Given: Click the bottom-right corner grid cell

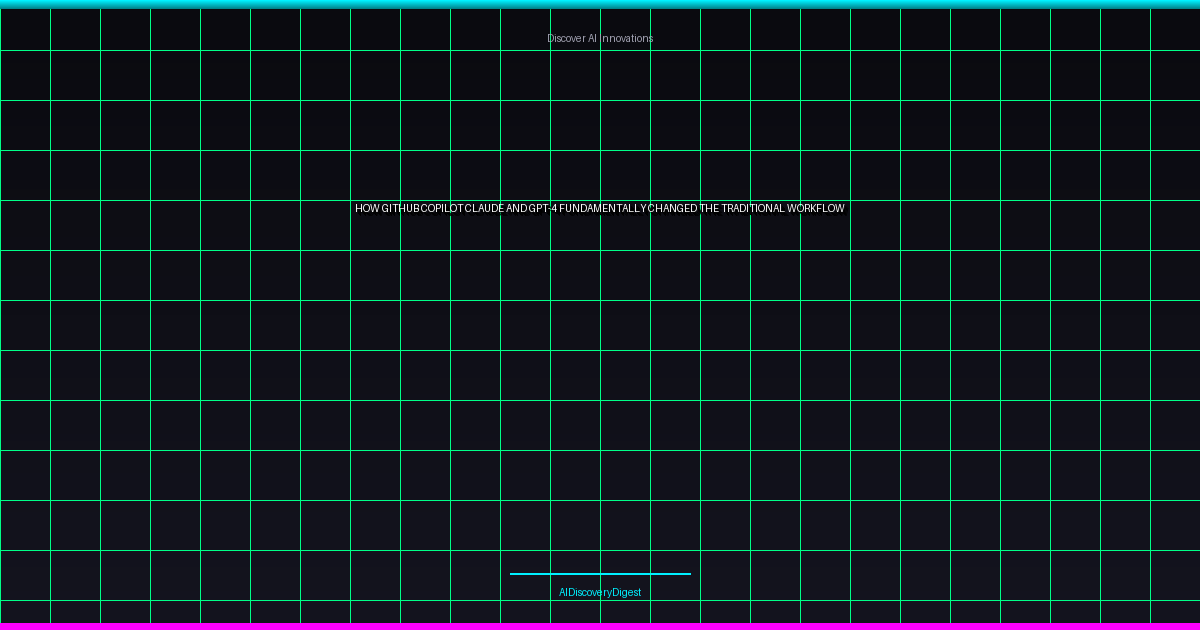Looking at the screenshot, I should point(1175,611).
